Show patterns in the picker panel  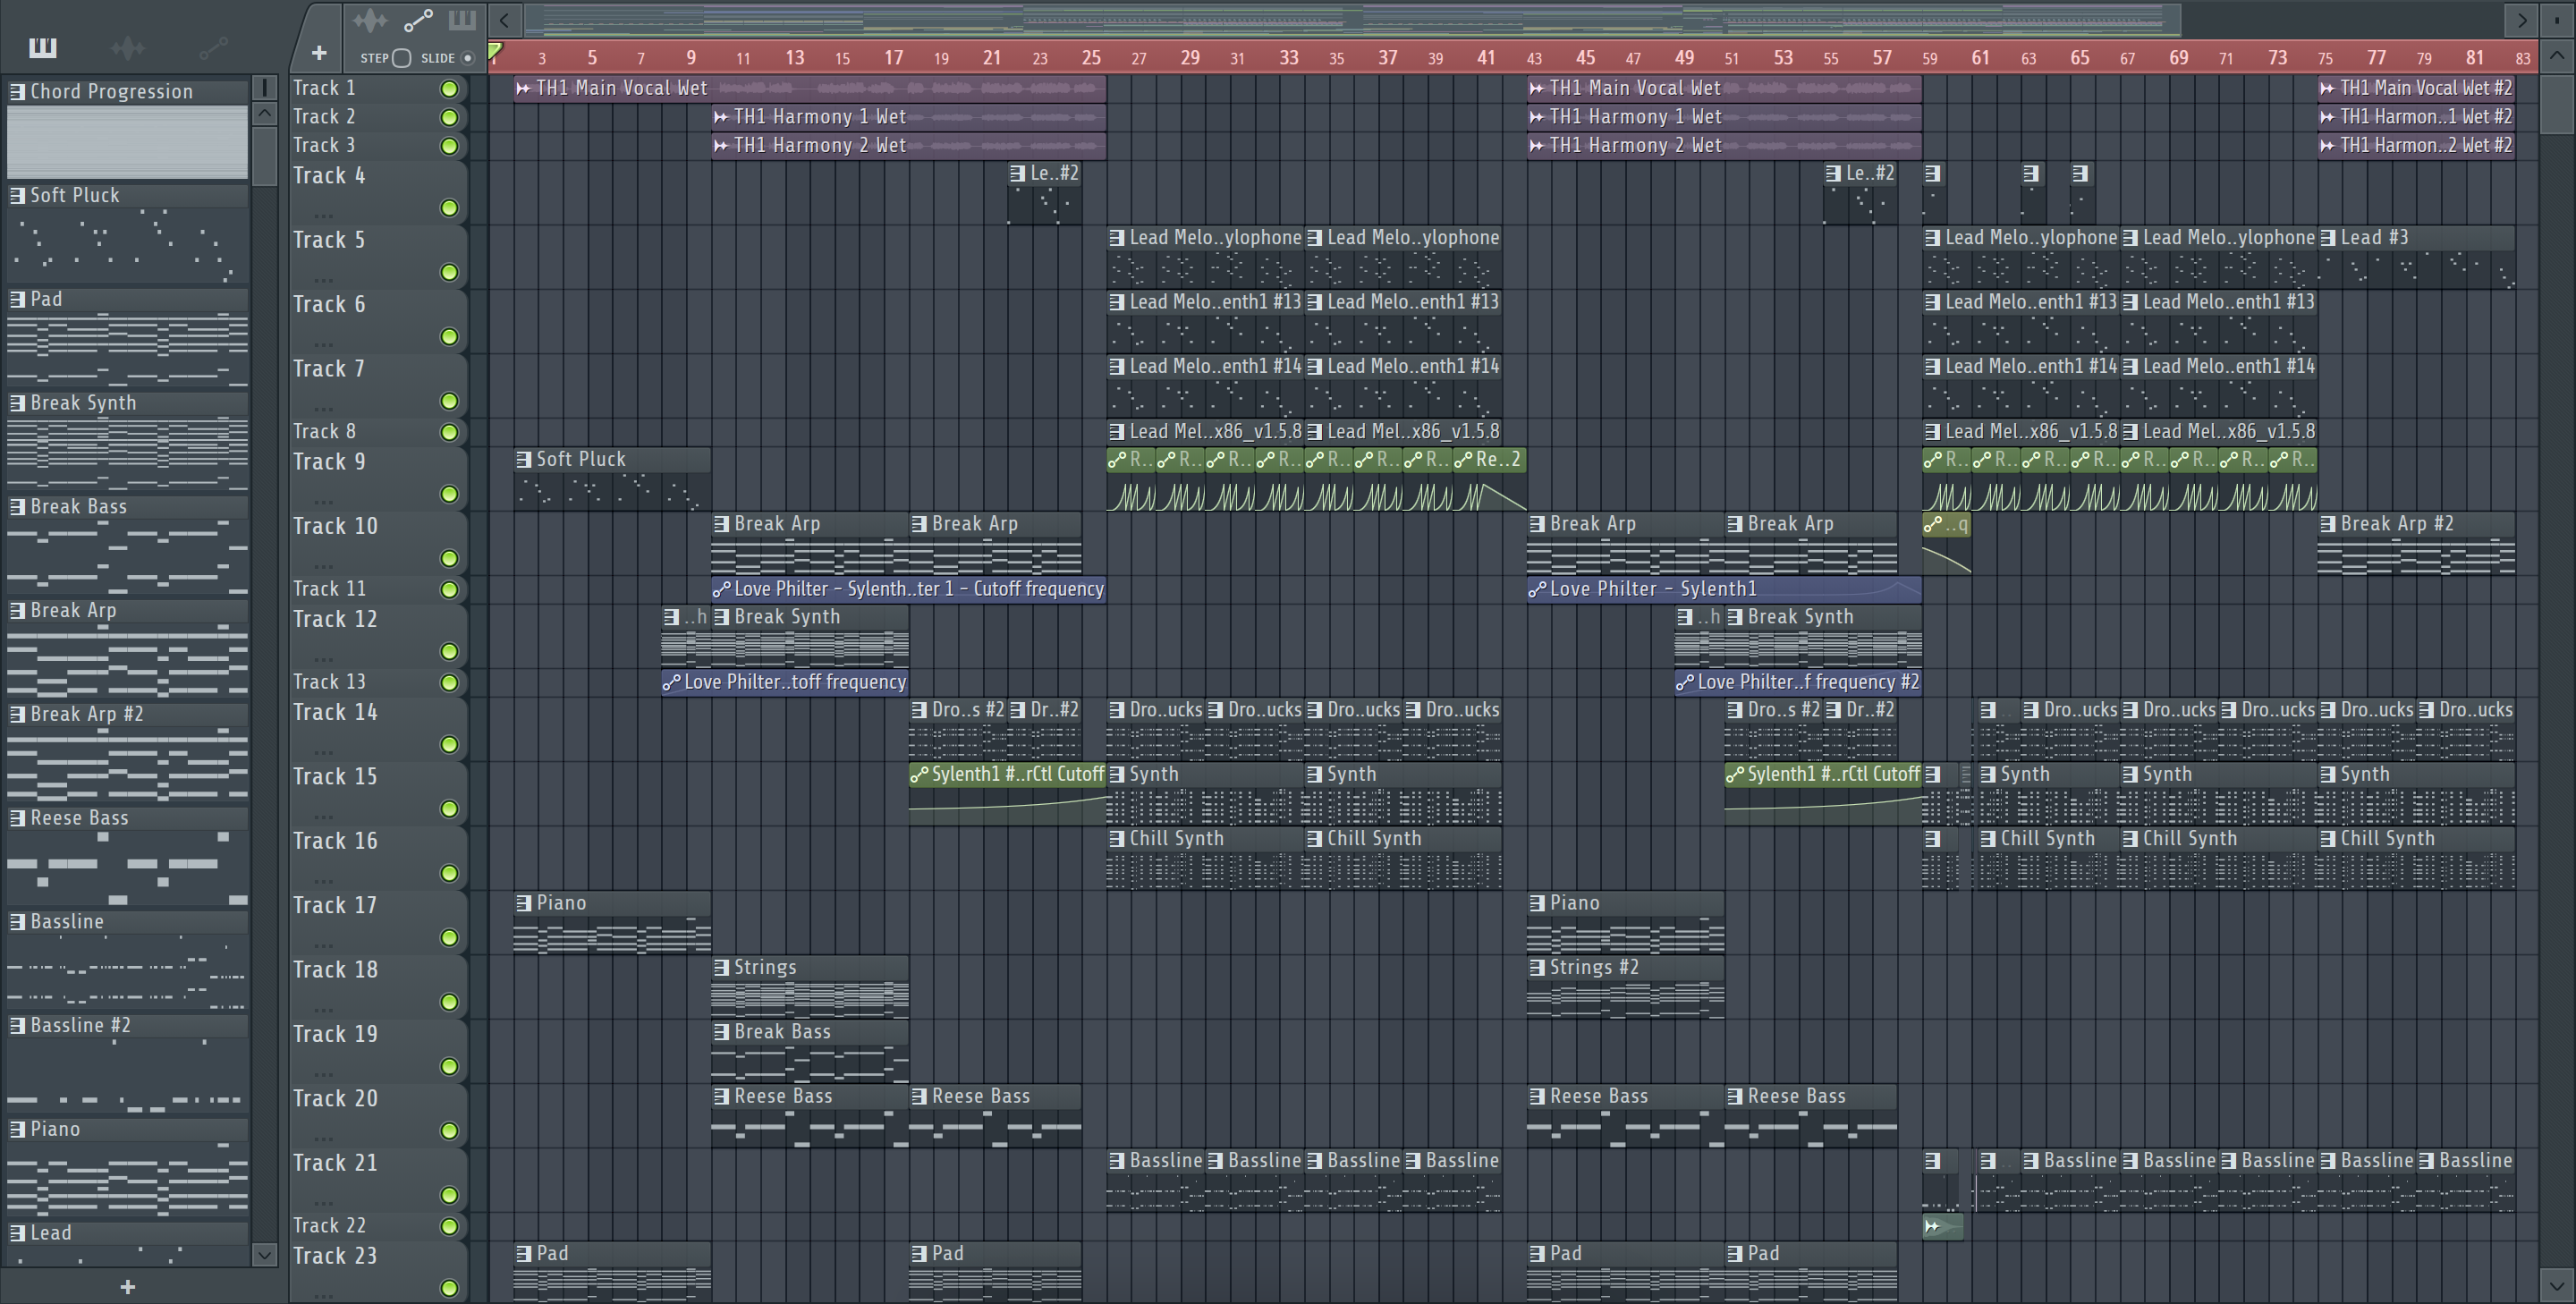42,47
